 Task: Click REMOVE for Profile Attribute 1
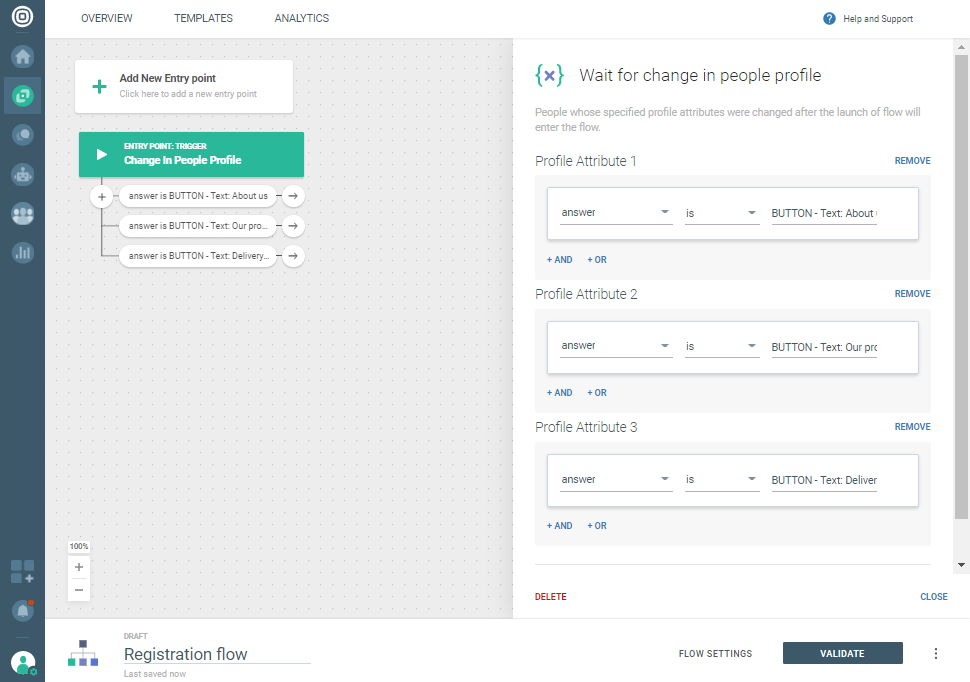pos(912,161)
